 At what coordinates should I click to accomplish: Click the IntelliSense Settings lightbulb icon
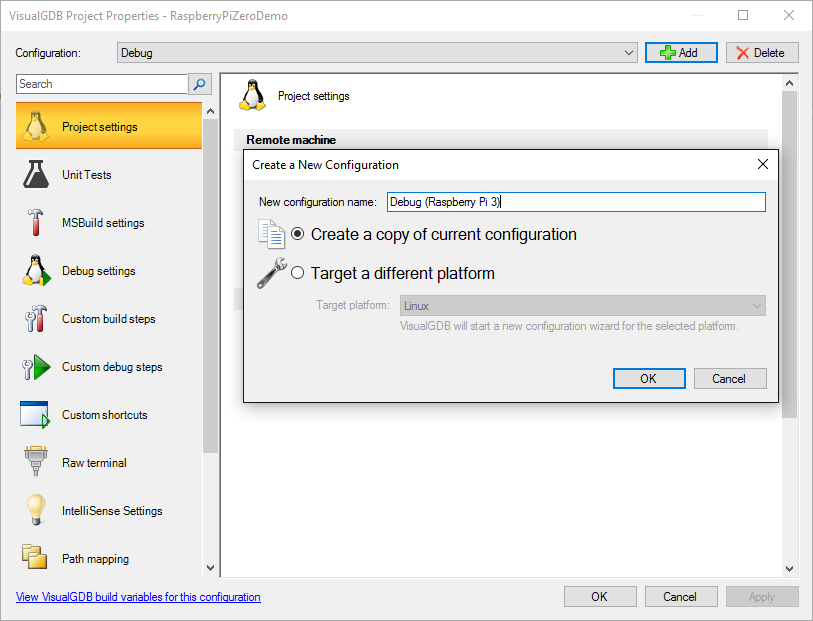pos(36,510)
